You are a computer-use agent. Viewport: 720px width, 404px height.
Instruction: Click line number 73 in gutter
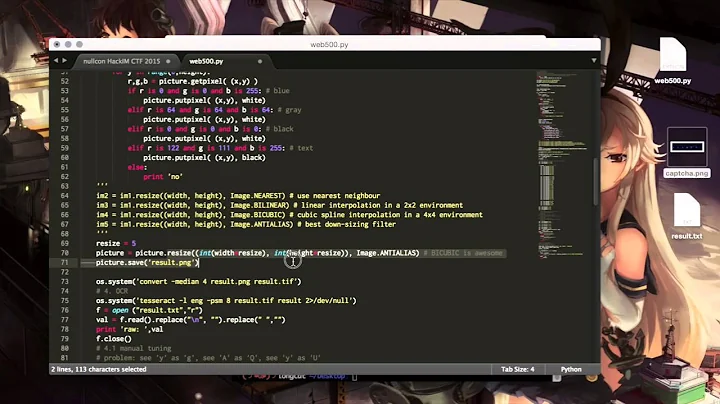(64, 281)
